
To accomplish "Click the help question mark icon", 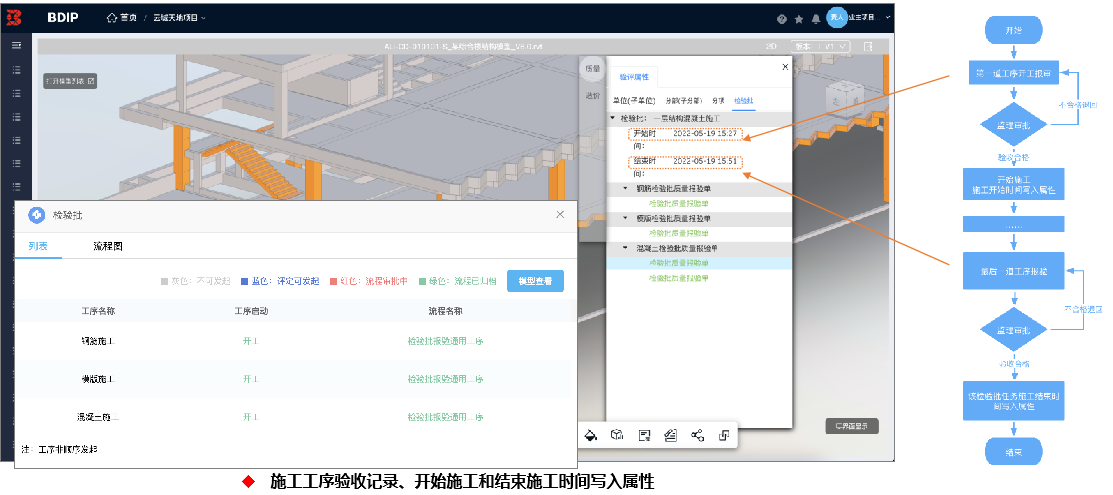I will [x=781, y=19].
